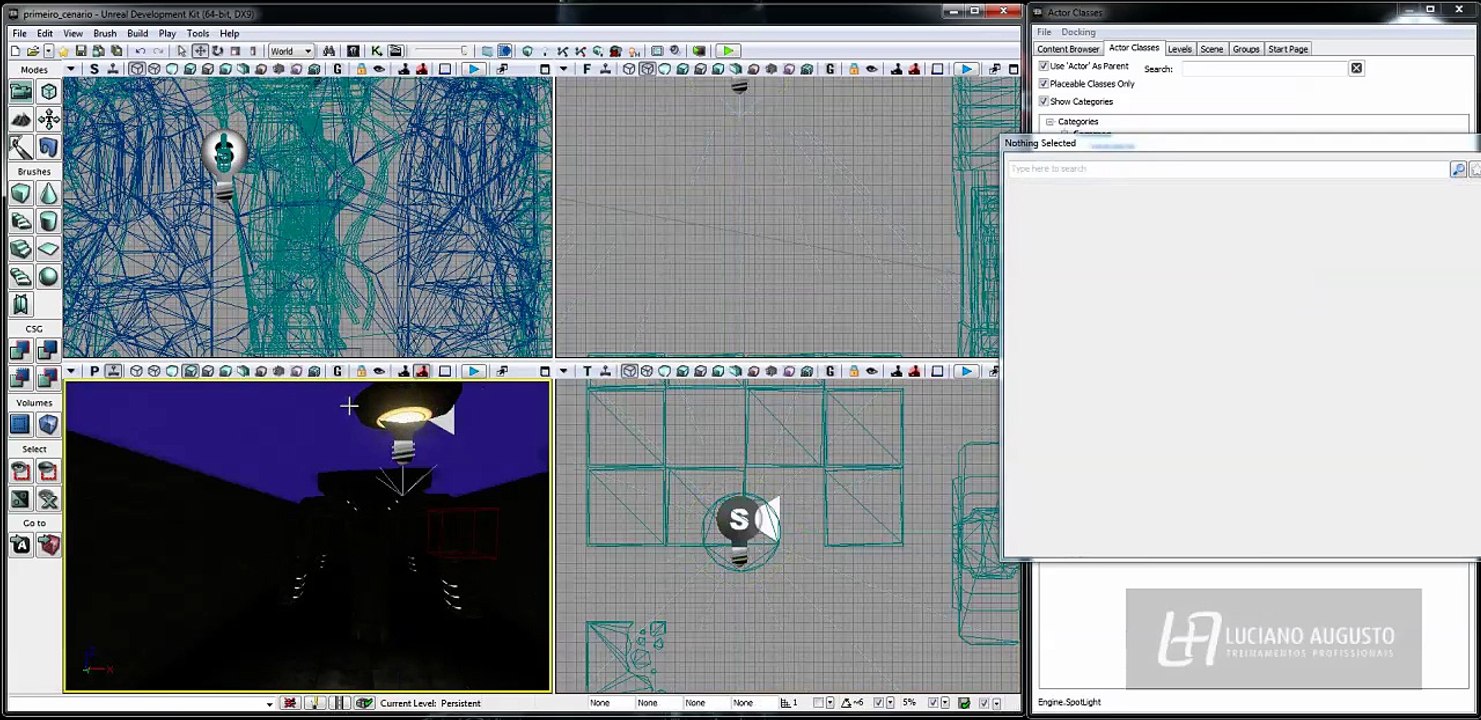Open the World coordinate system dropdown
This screenshot has height=720, width=1481.
291,51
